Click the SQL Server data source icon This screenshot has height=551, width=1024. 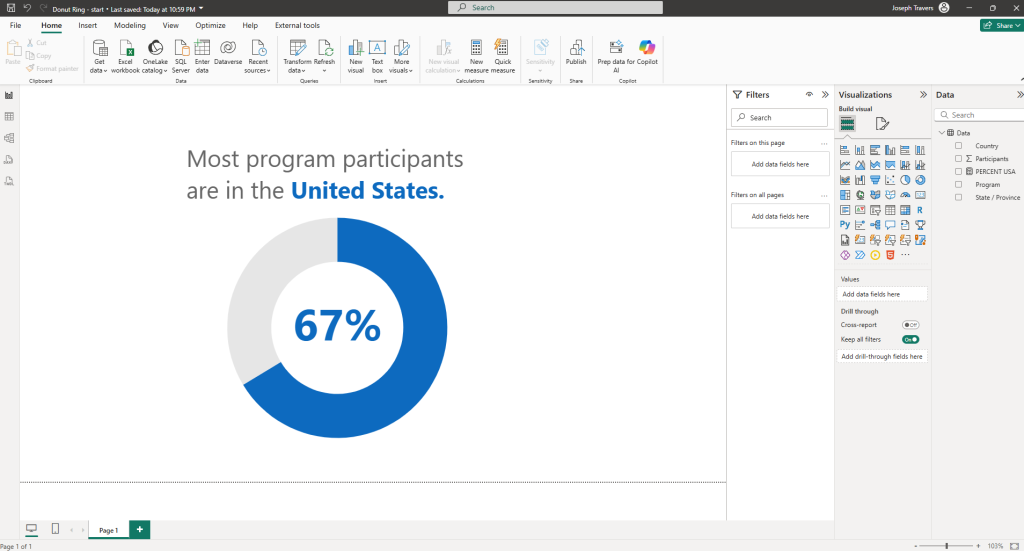181,53
